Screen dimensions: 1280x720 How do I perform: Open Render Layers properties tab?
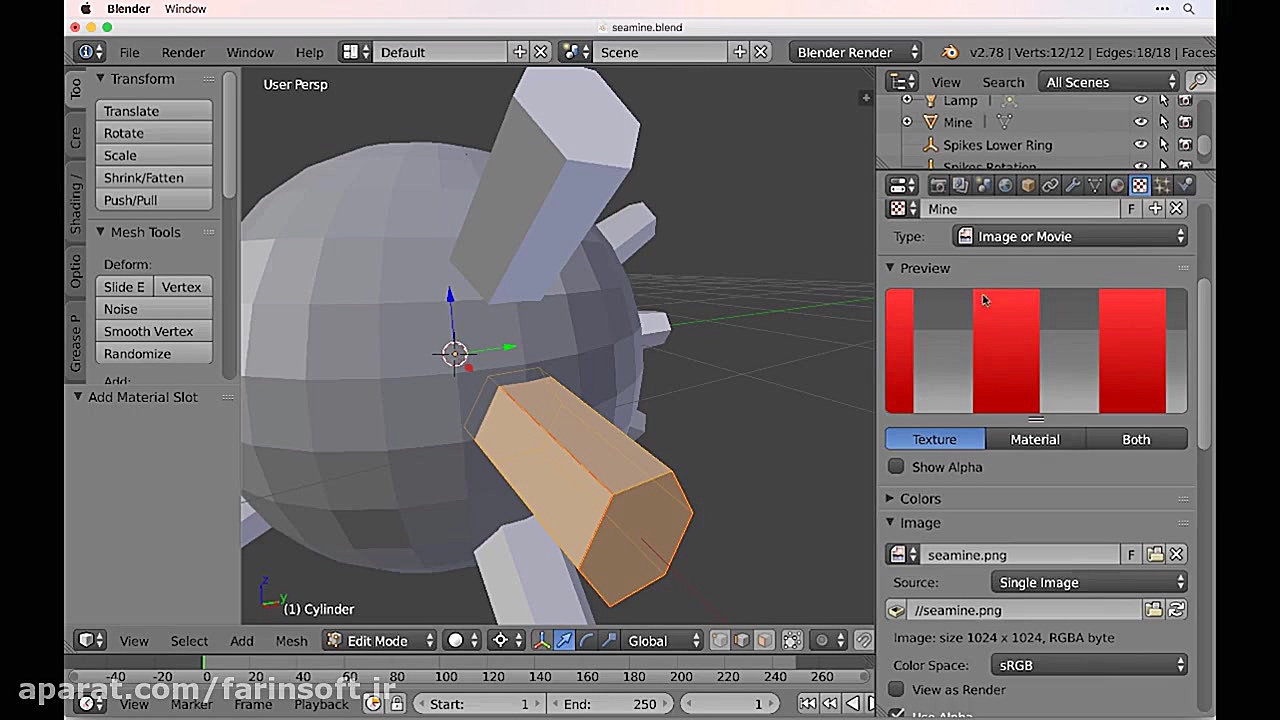coord(960,185)
